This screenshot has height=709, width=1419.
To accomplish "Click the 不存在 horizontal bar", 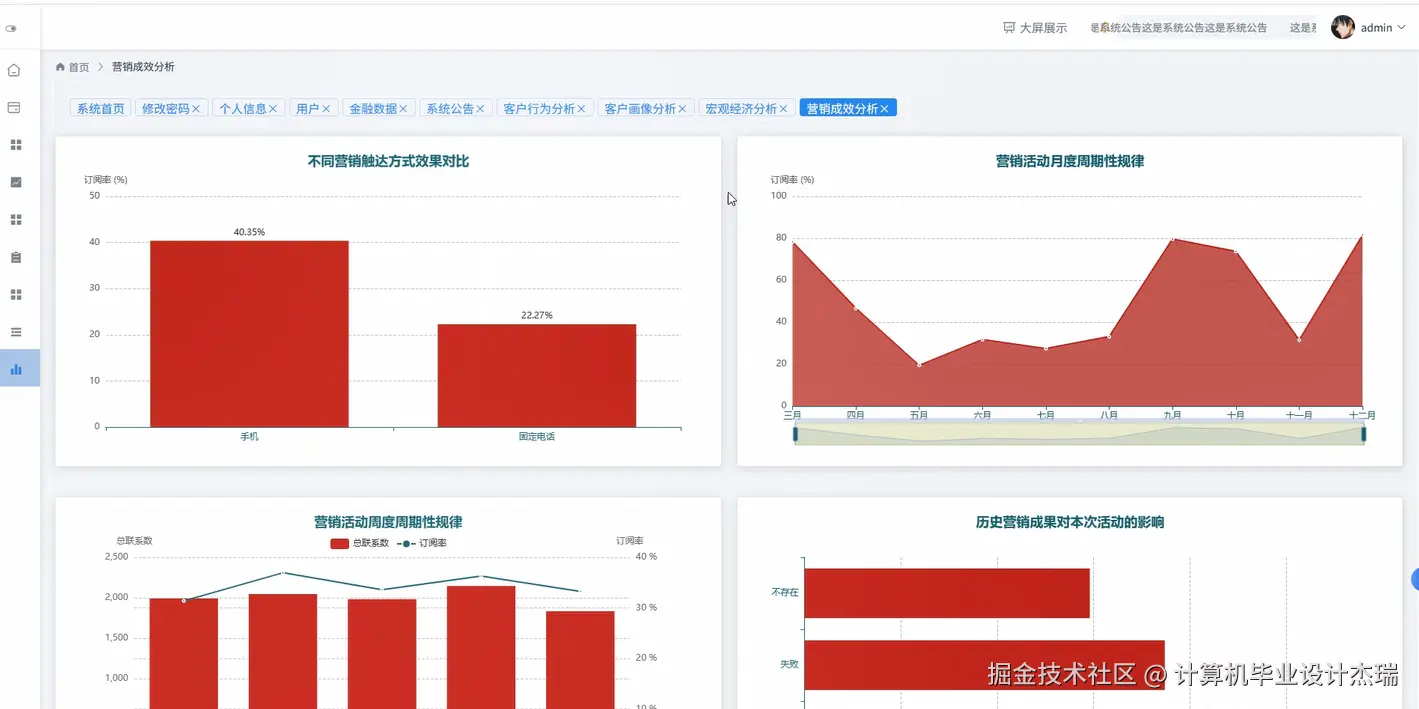I will tap(946, 593).
